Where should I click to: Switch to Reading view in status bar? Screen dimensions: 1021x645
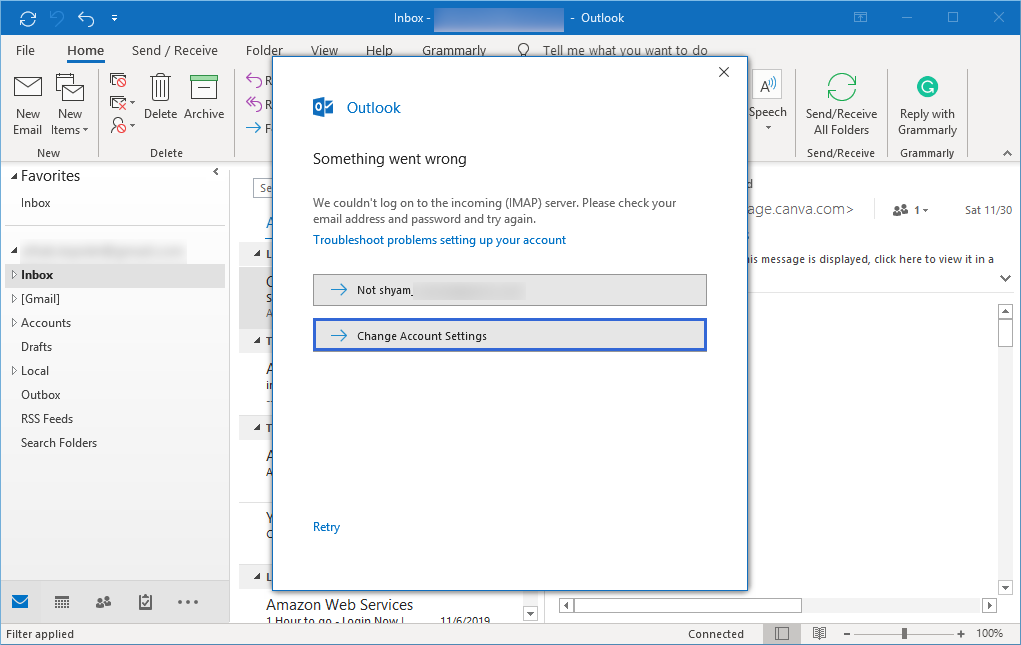819,633
